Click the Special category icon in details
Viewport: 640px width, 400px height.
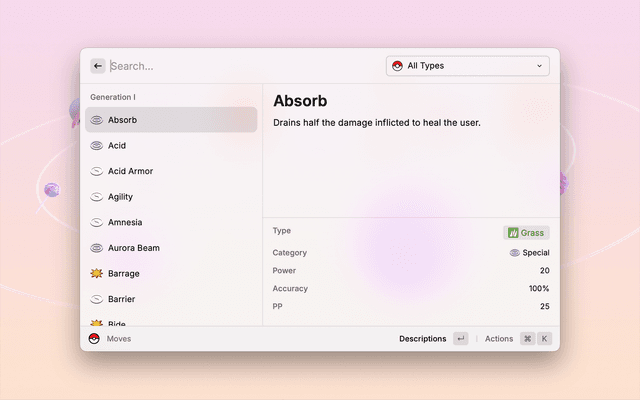click(515, 253)
